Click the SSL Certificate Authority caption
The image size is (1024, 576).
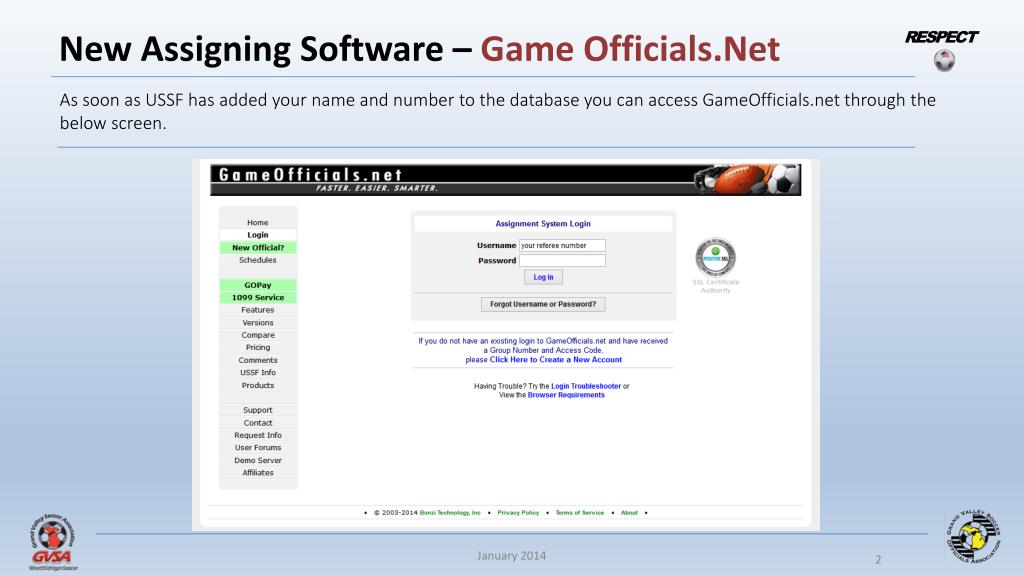[716, 286]
